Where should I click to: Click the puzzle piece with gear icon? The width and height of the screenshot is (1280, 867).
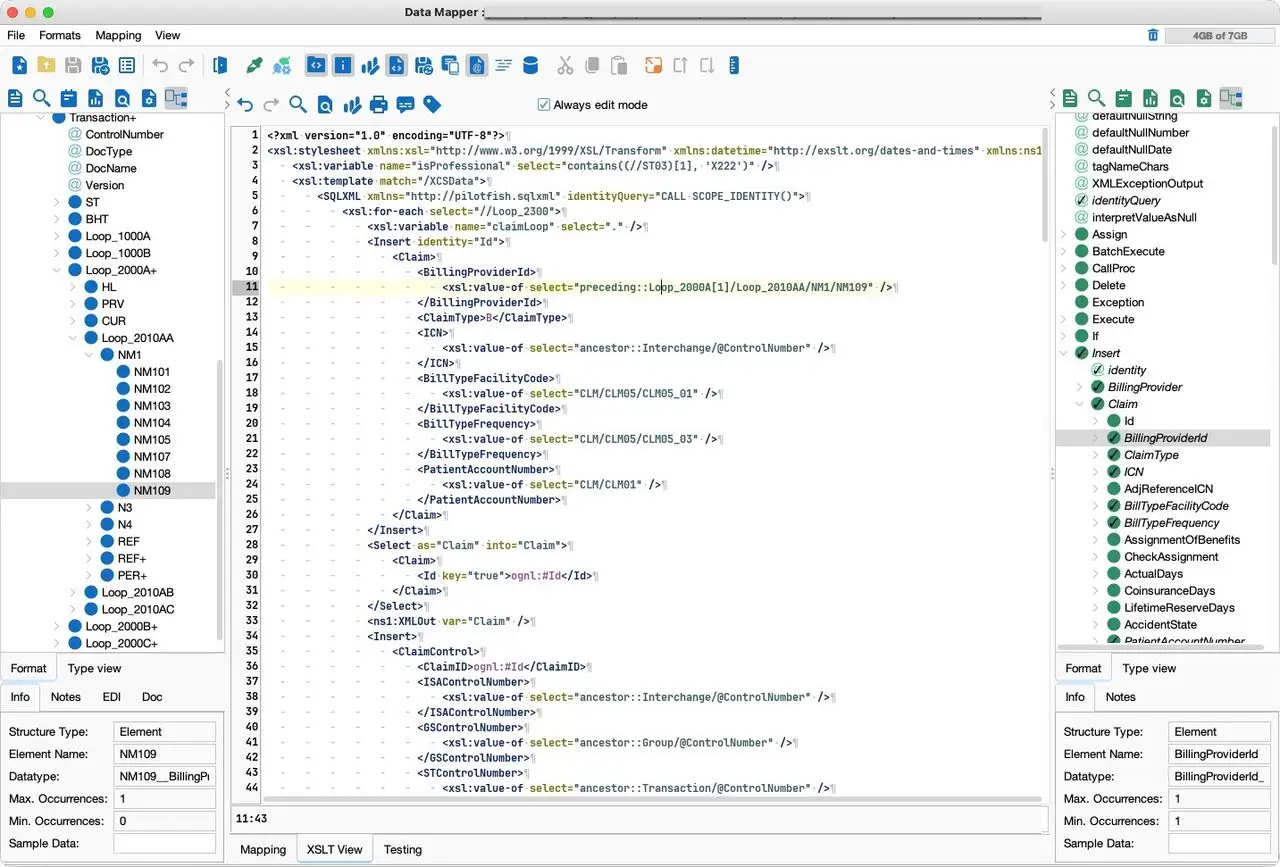283,66
